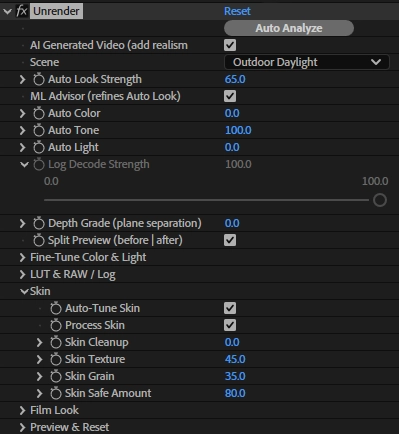Image resolution: width=399 pixels, height=434 pixels.
Task: Enable the Split Preview stopwatch
Action: click(x=39, y=240)
